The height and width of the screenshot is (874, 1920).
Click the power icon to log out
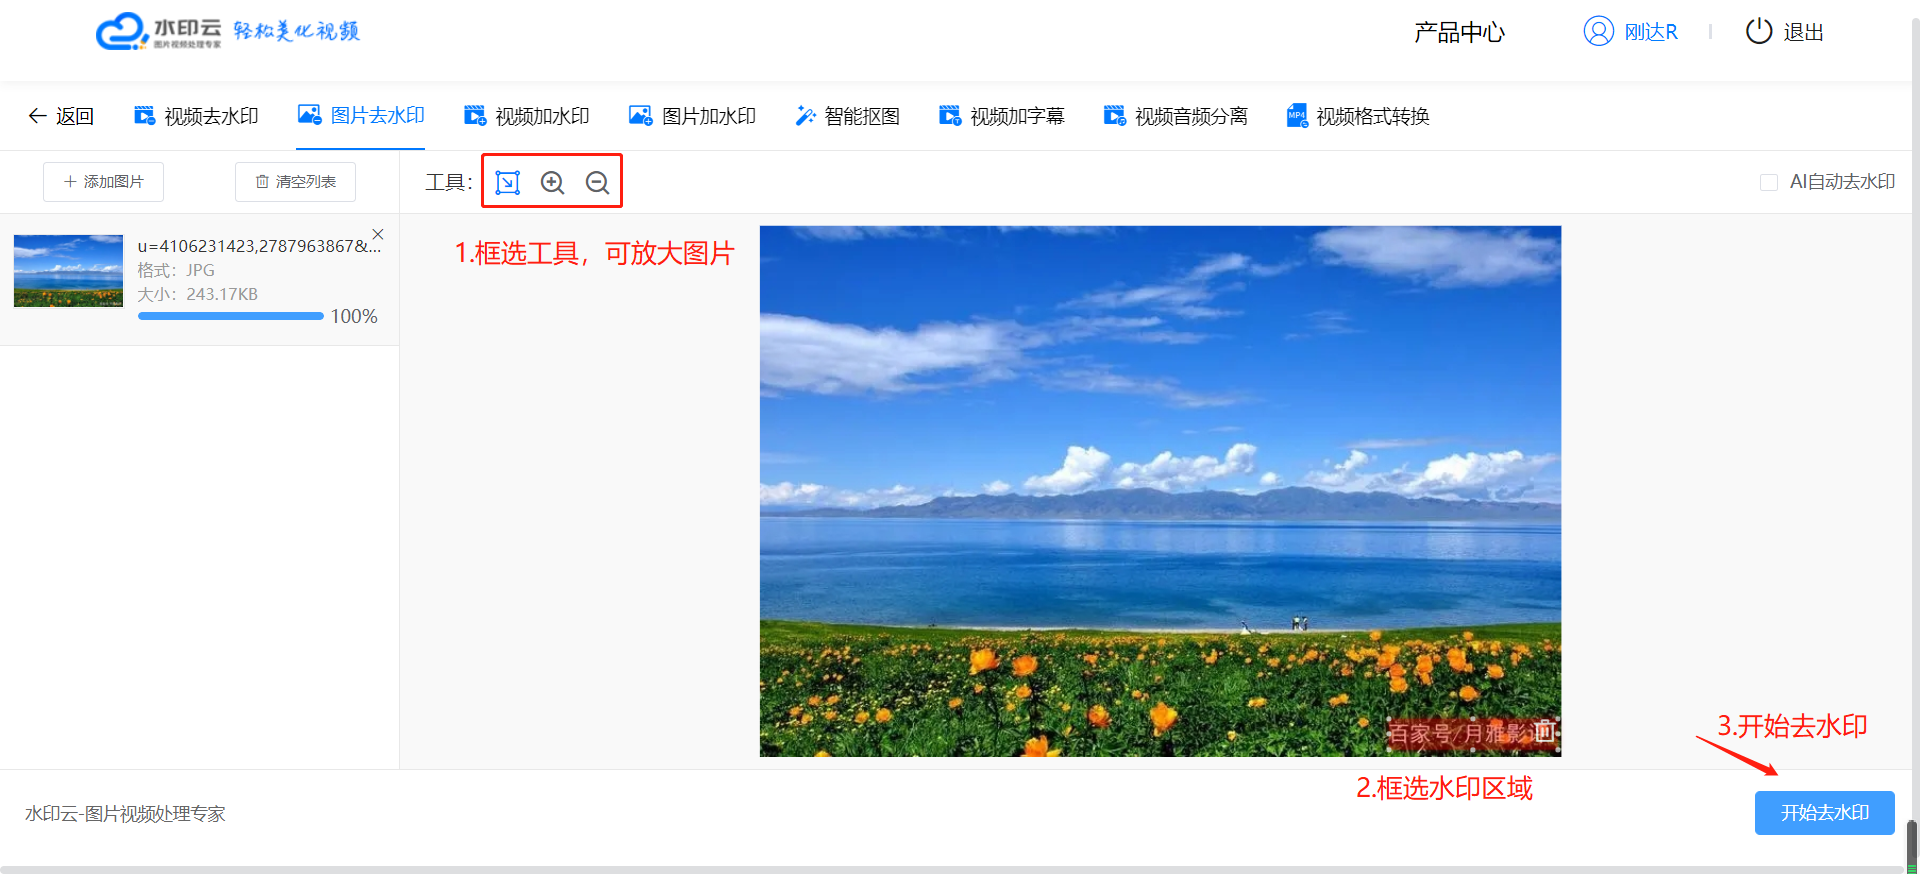(1759, 31)
